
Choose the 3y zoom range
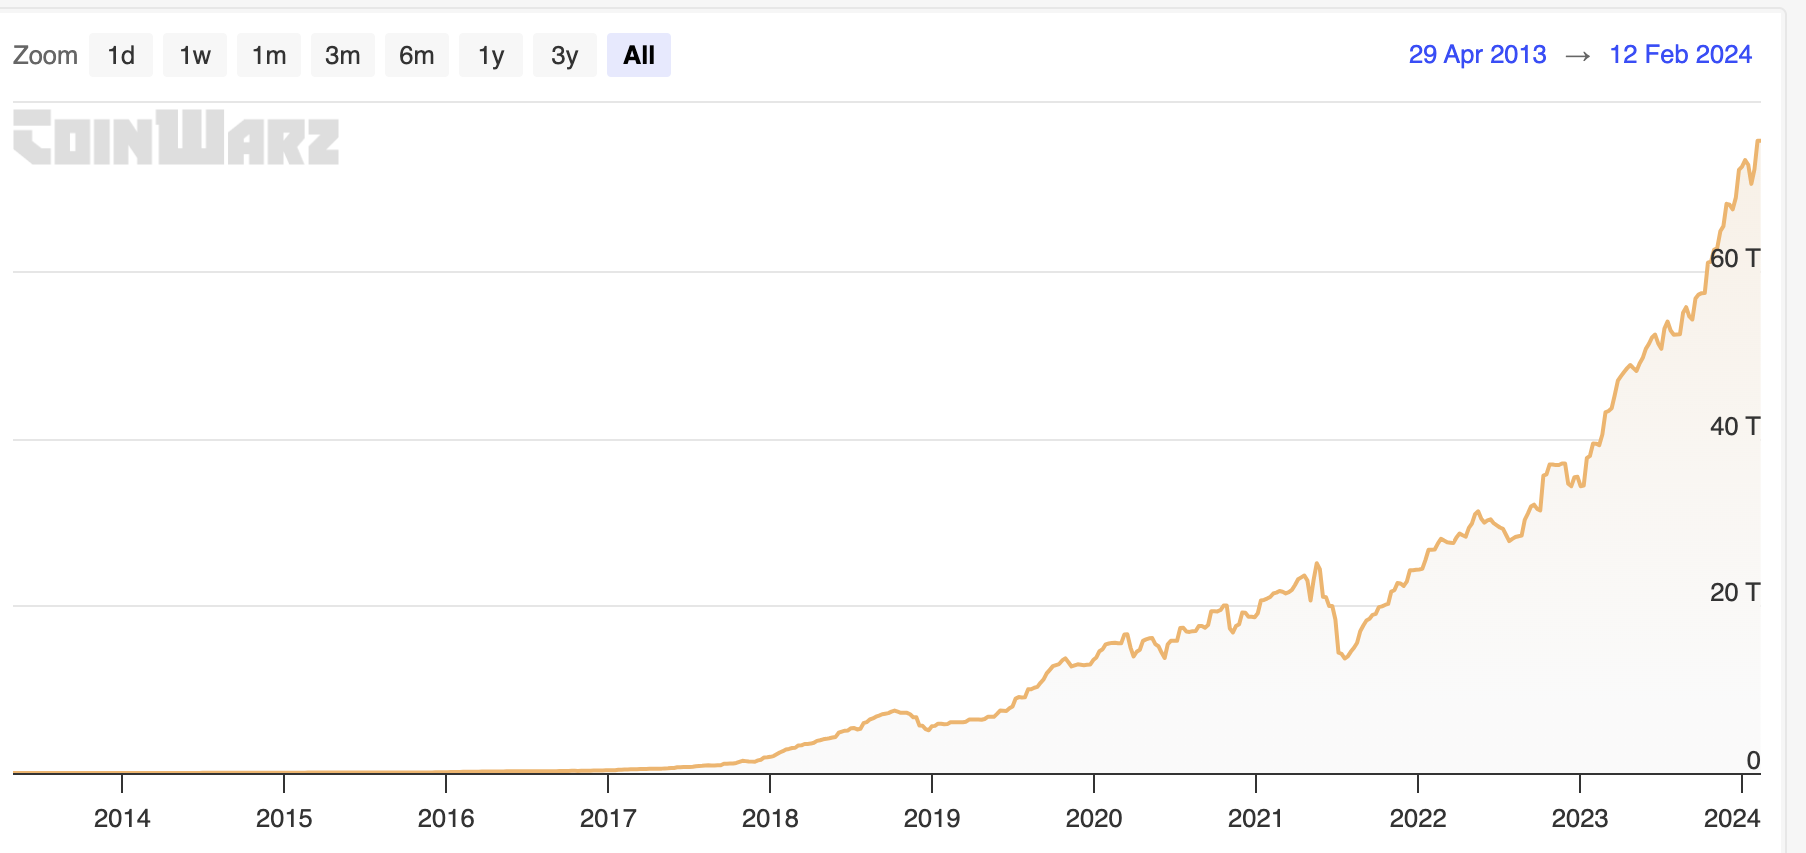click(565, 55)
